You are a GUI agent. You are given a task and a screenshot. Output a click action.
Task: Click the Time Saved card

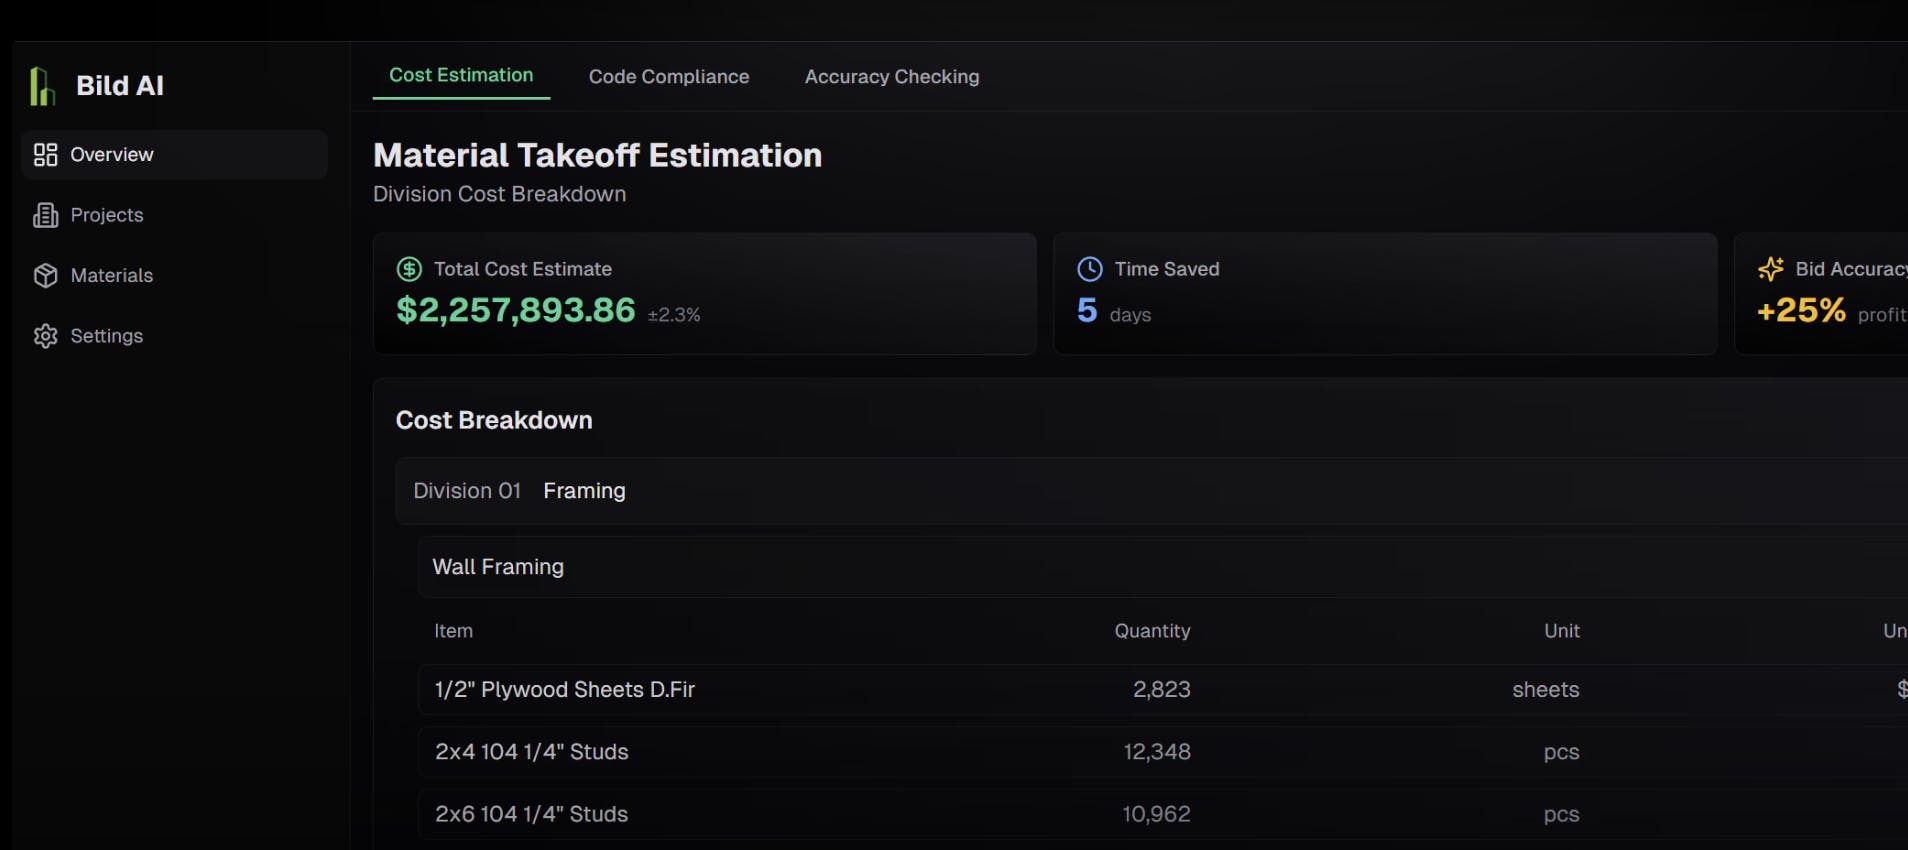point(1385,294)
